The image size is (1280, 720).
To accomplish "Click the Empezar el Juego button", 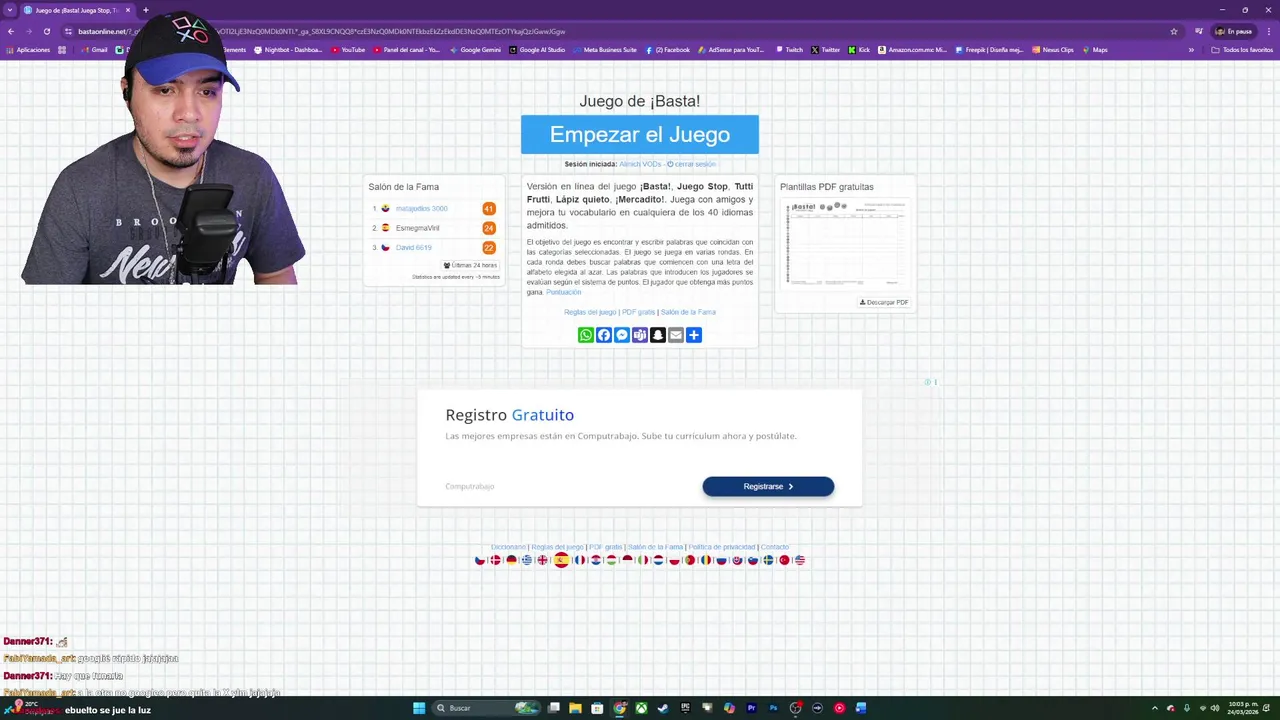I will coord(640,135).
